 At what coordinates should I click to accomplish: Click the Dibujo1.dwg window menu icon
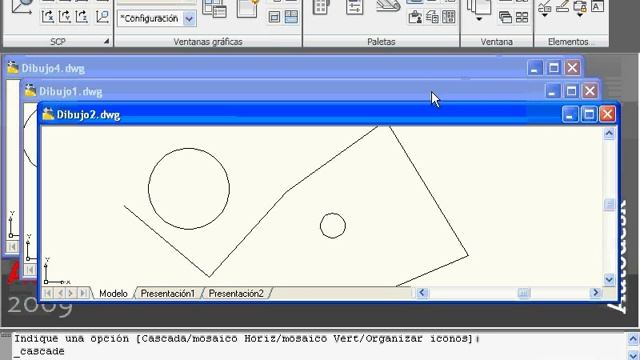(30, 91)
